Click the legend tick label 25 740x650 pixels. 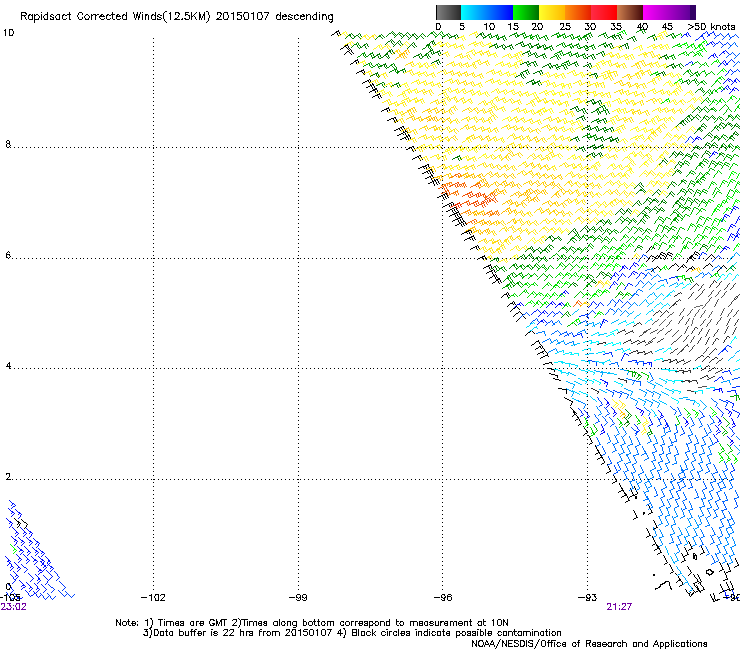coord(565,27)
